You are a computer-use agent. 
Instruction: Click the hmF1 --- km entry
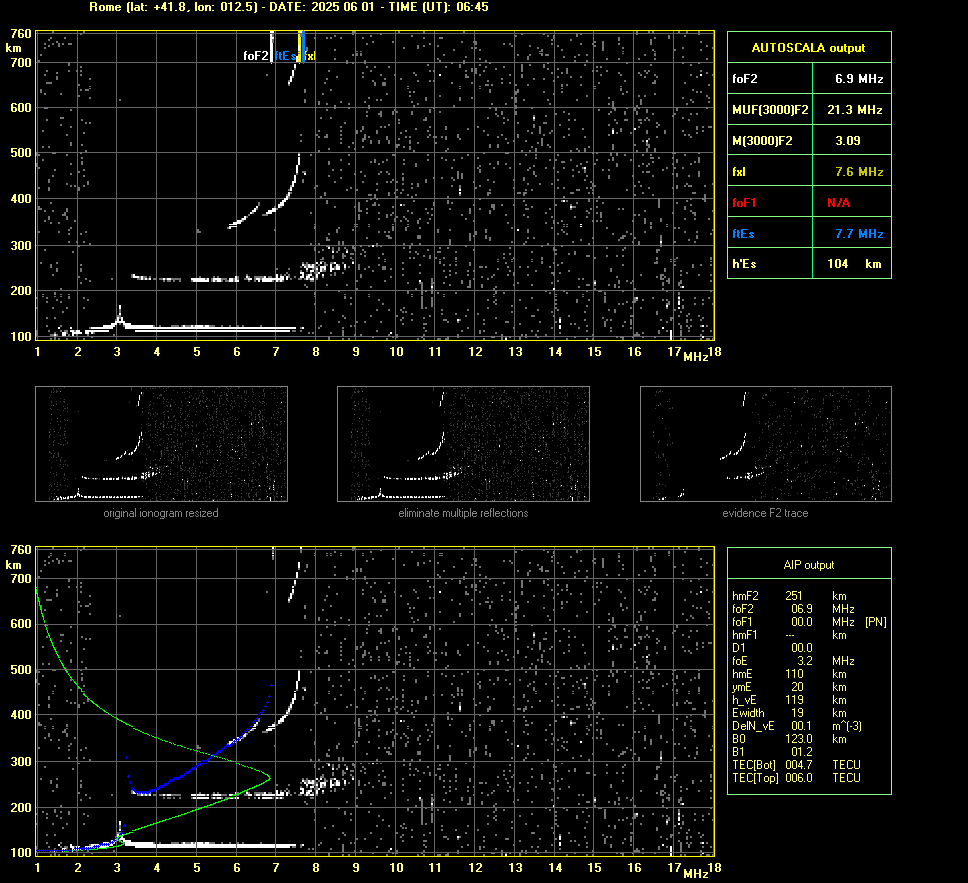pos(789,635)
